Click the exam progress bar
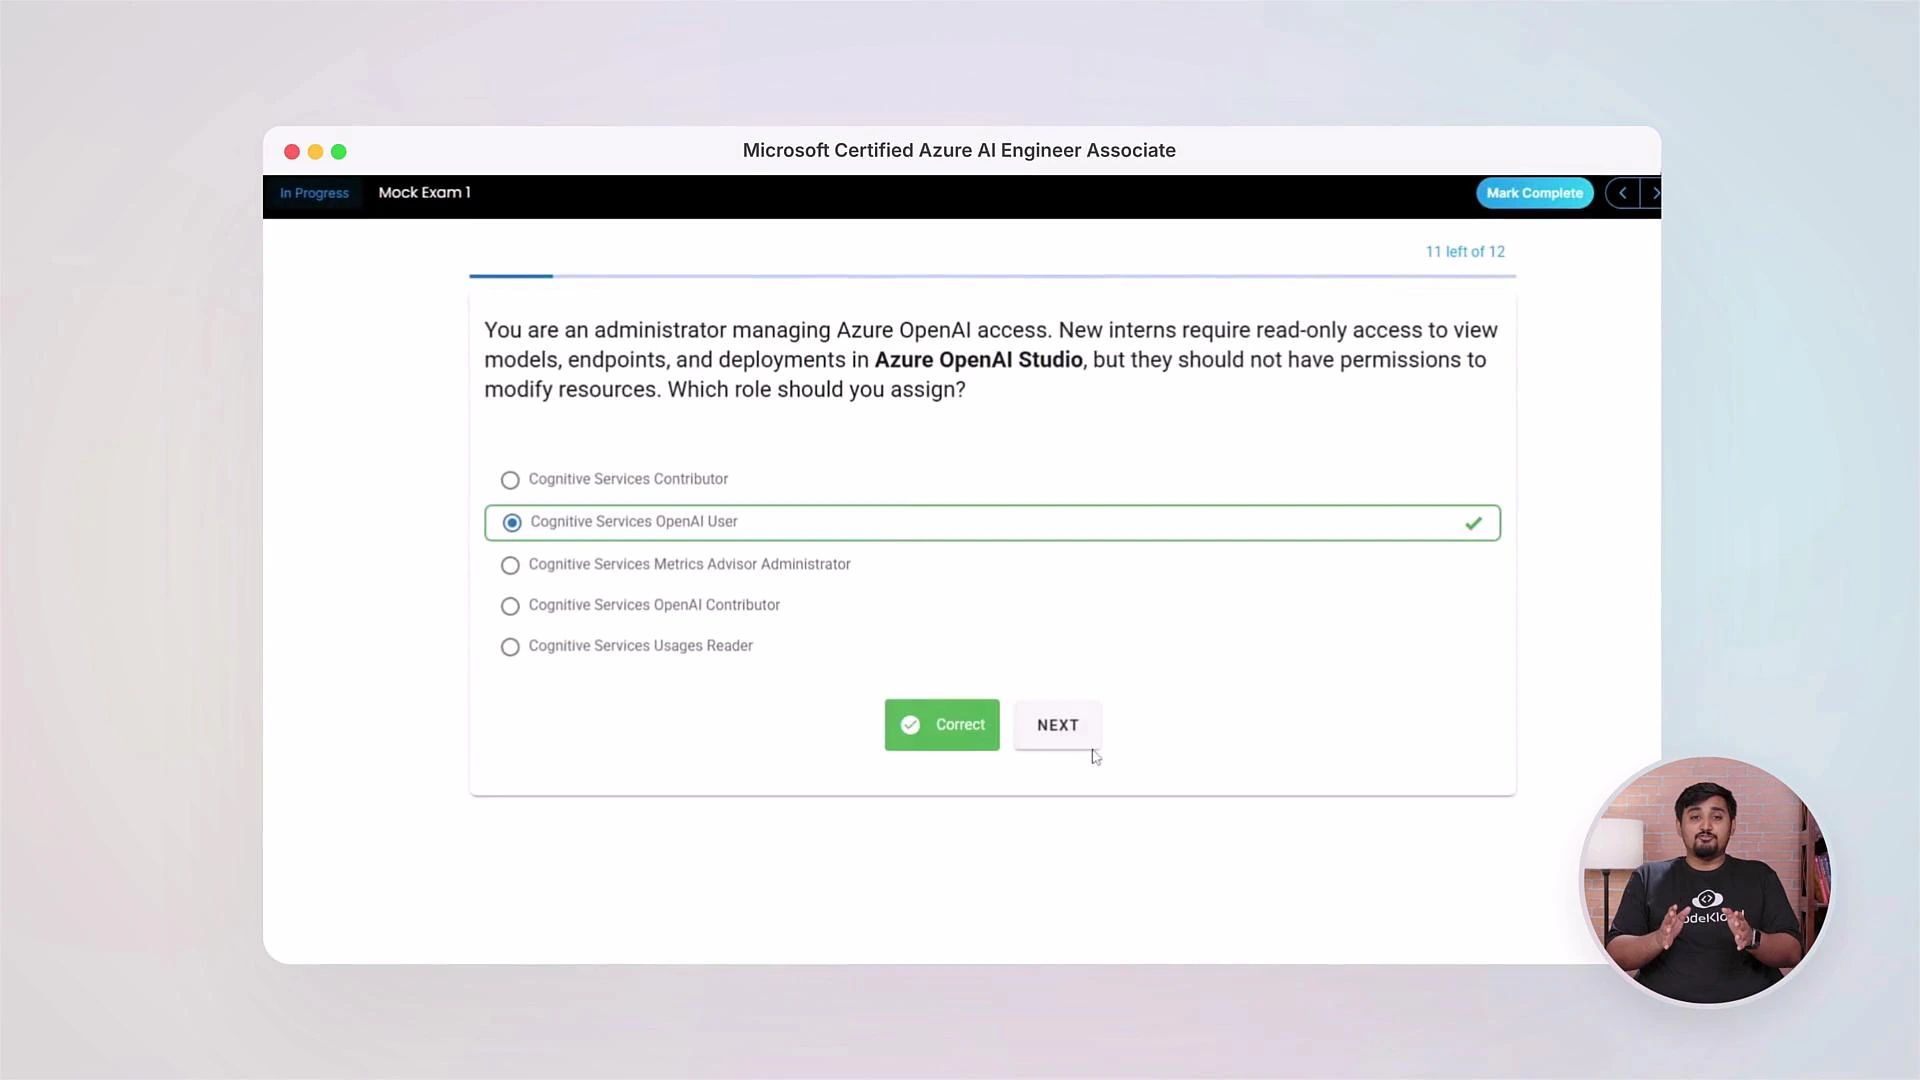 [x=991, y=275]
